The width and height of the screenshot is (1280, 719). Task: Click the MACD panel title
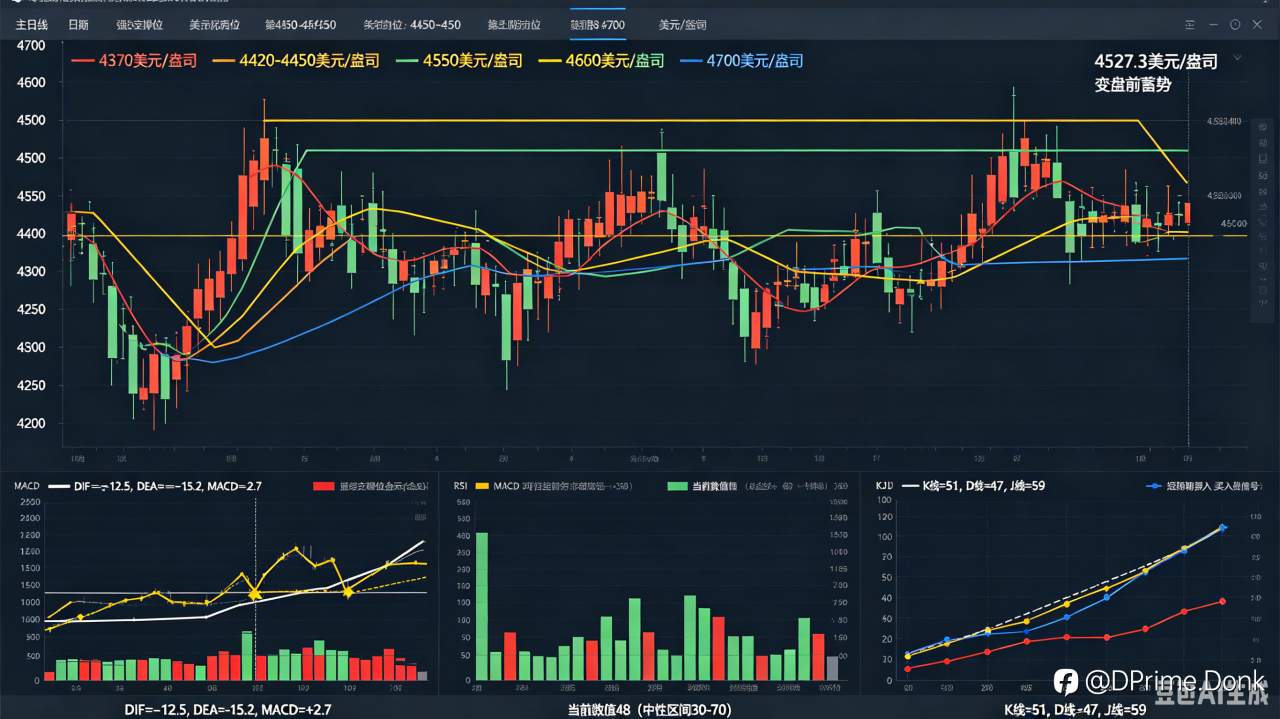pos(27,485)
